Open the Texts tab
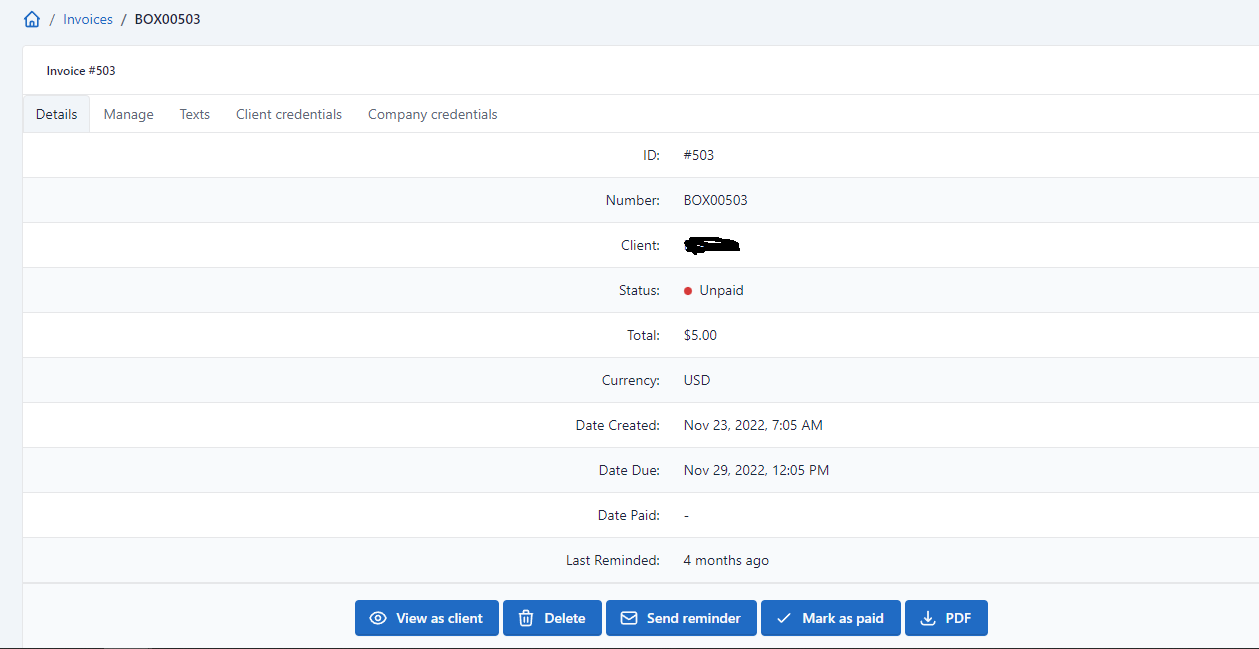The image size is (1259, 649). [194, 113]
